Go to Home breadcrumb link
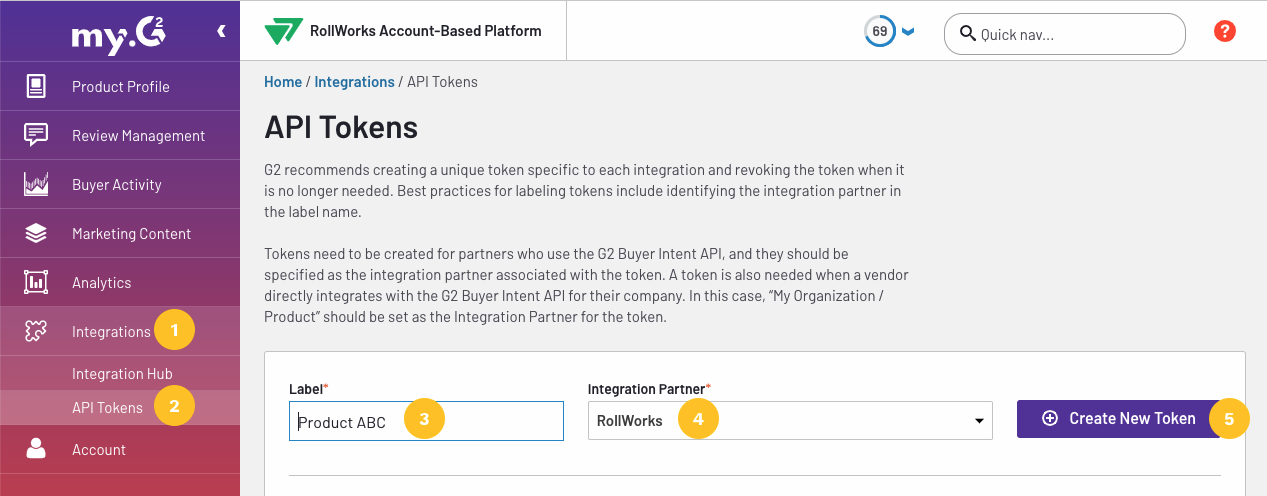The width and height of the screenshot is (1267, 496). point(283,82)
